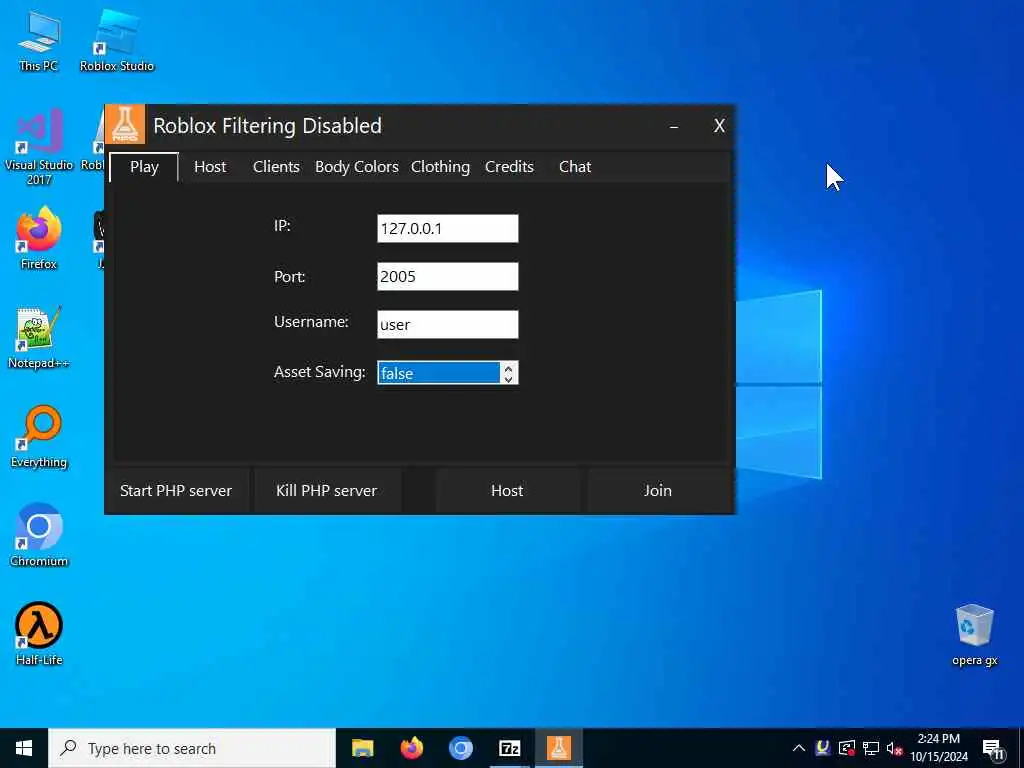Click the Username label

[x=311, y=322]
